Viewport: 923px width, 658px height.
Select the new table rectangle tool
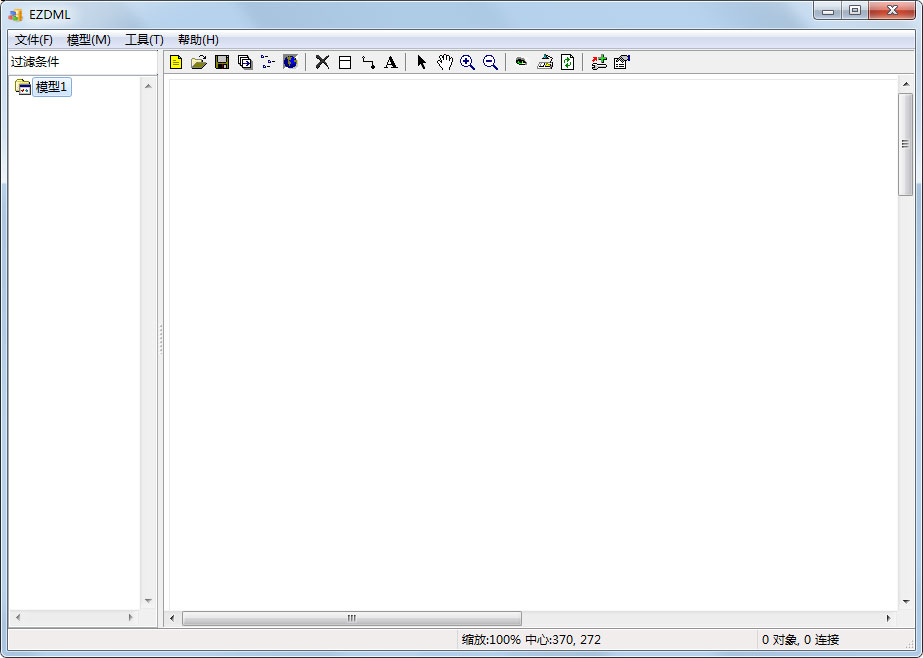[x=345, y=62]
